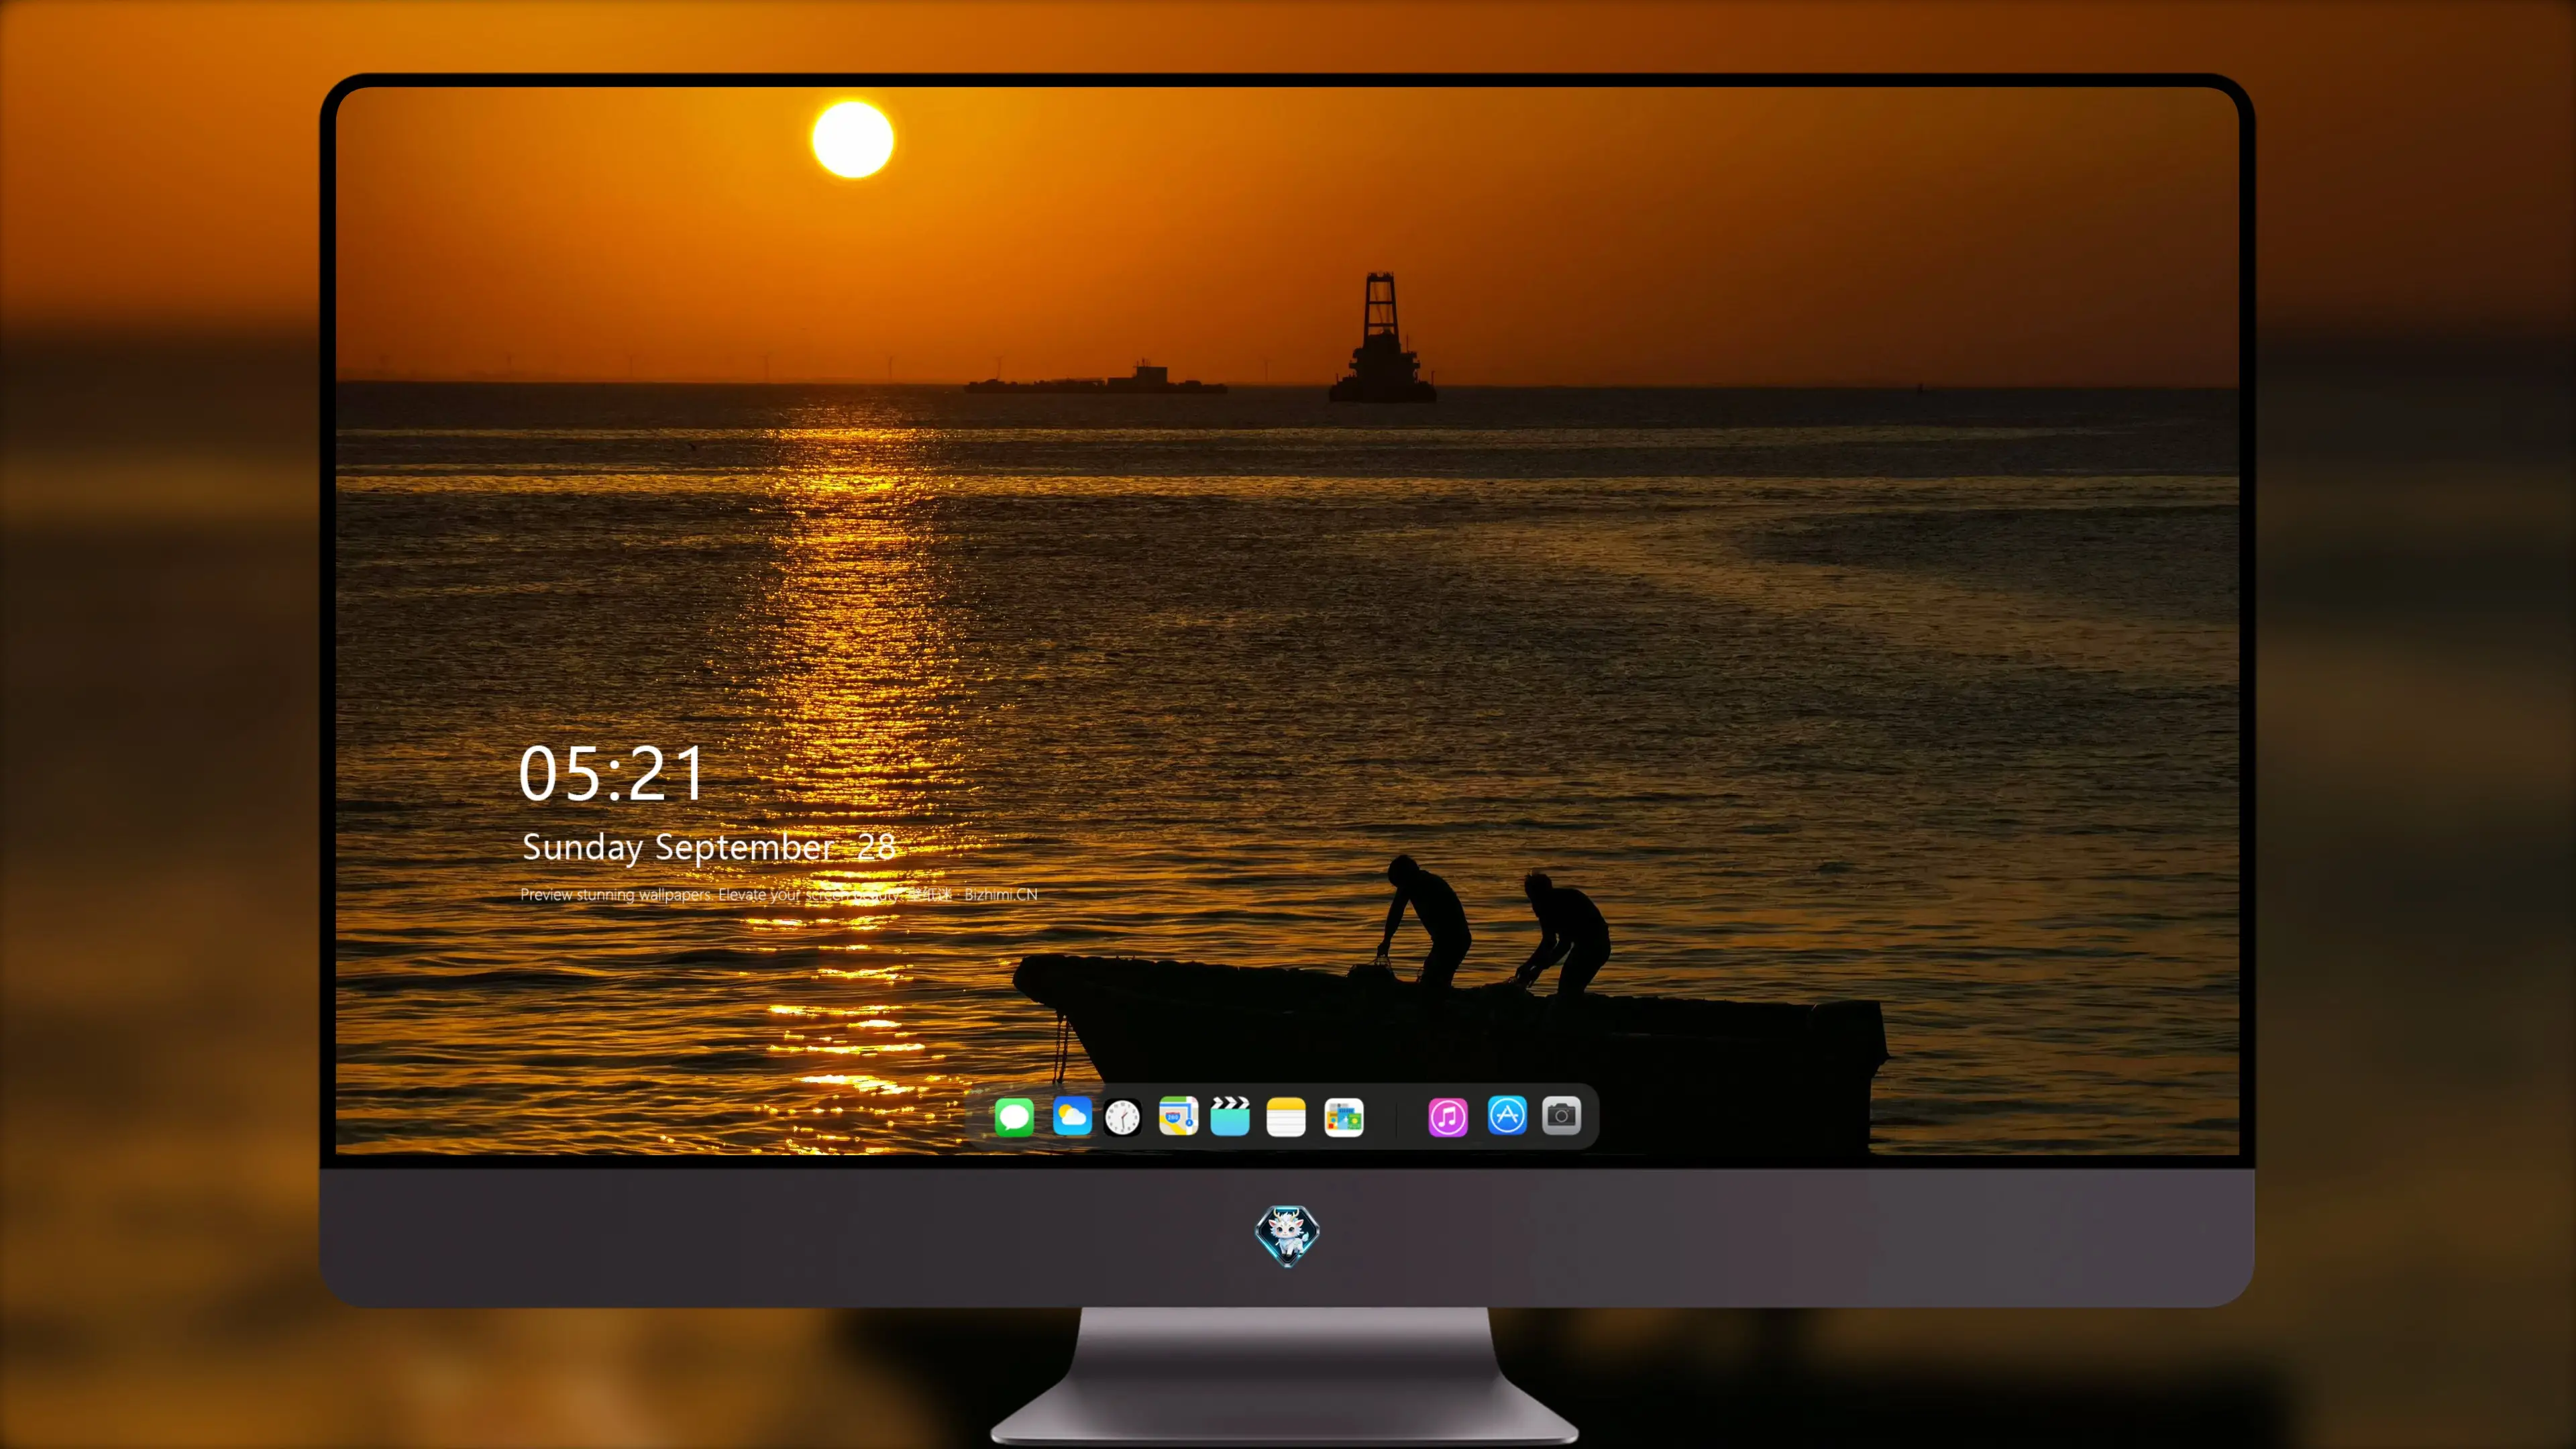Open the Videos clapperboard app
Viewport: 2576px width, 1449px height.
(x=1230, y=1116)
